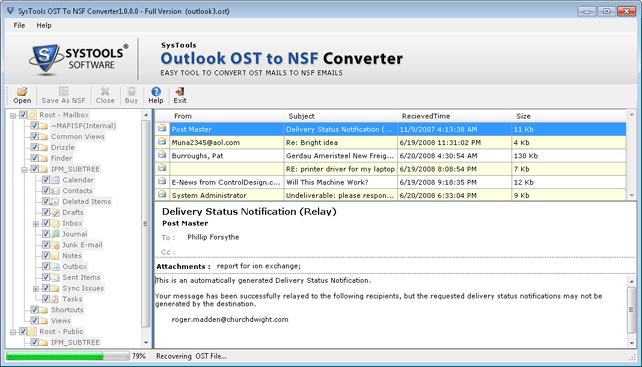Click the email list scrollbar down arrow
Screen dimensions: 642x367
[x=631, y=196]
